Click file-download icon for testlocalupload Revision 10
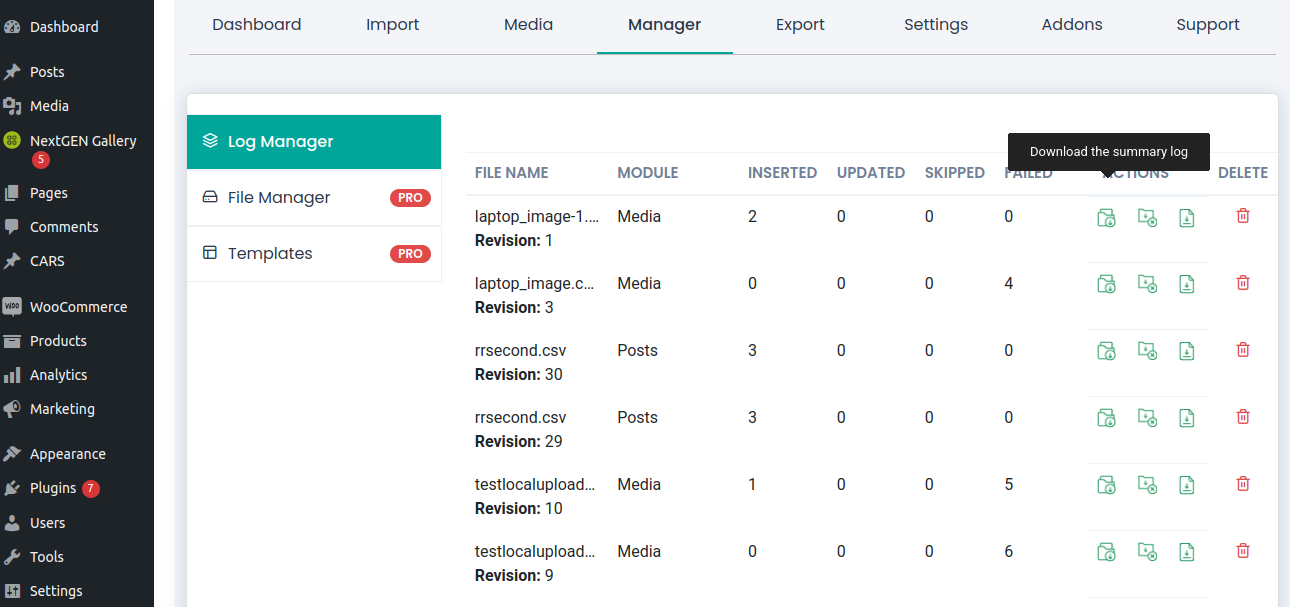The width and height of the screenshot is (1290, 607). 1187,485
